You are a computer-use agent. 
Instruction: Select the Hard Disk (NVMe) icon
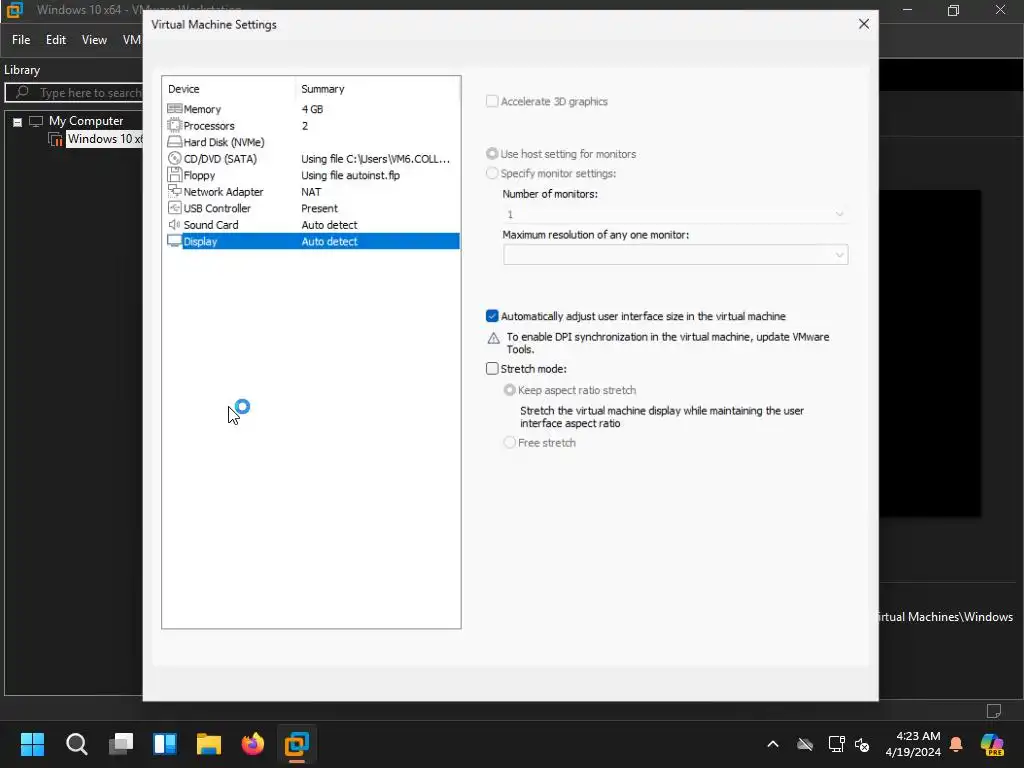pyautogui.click(x=174, y=142)
